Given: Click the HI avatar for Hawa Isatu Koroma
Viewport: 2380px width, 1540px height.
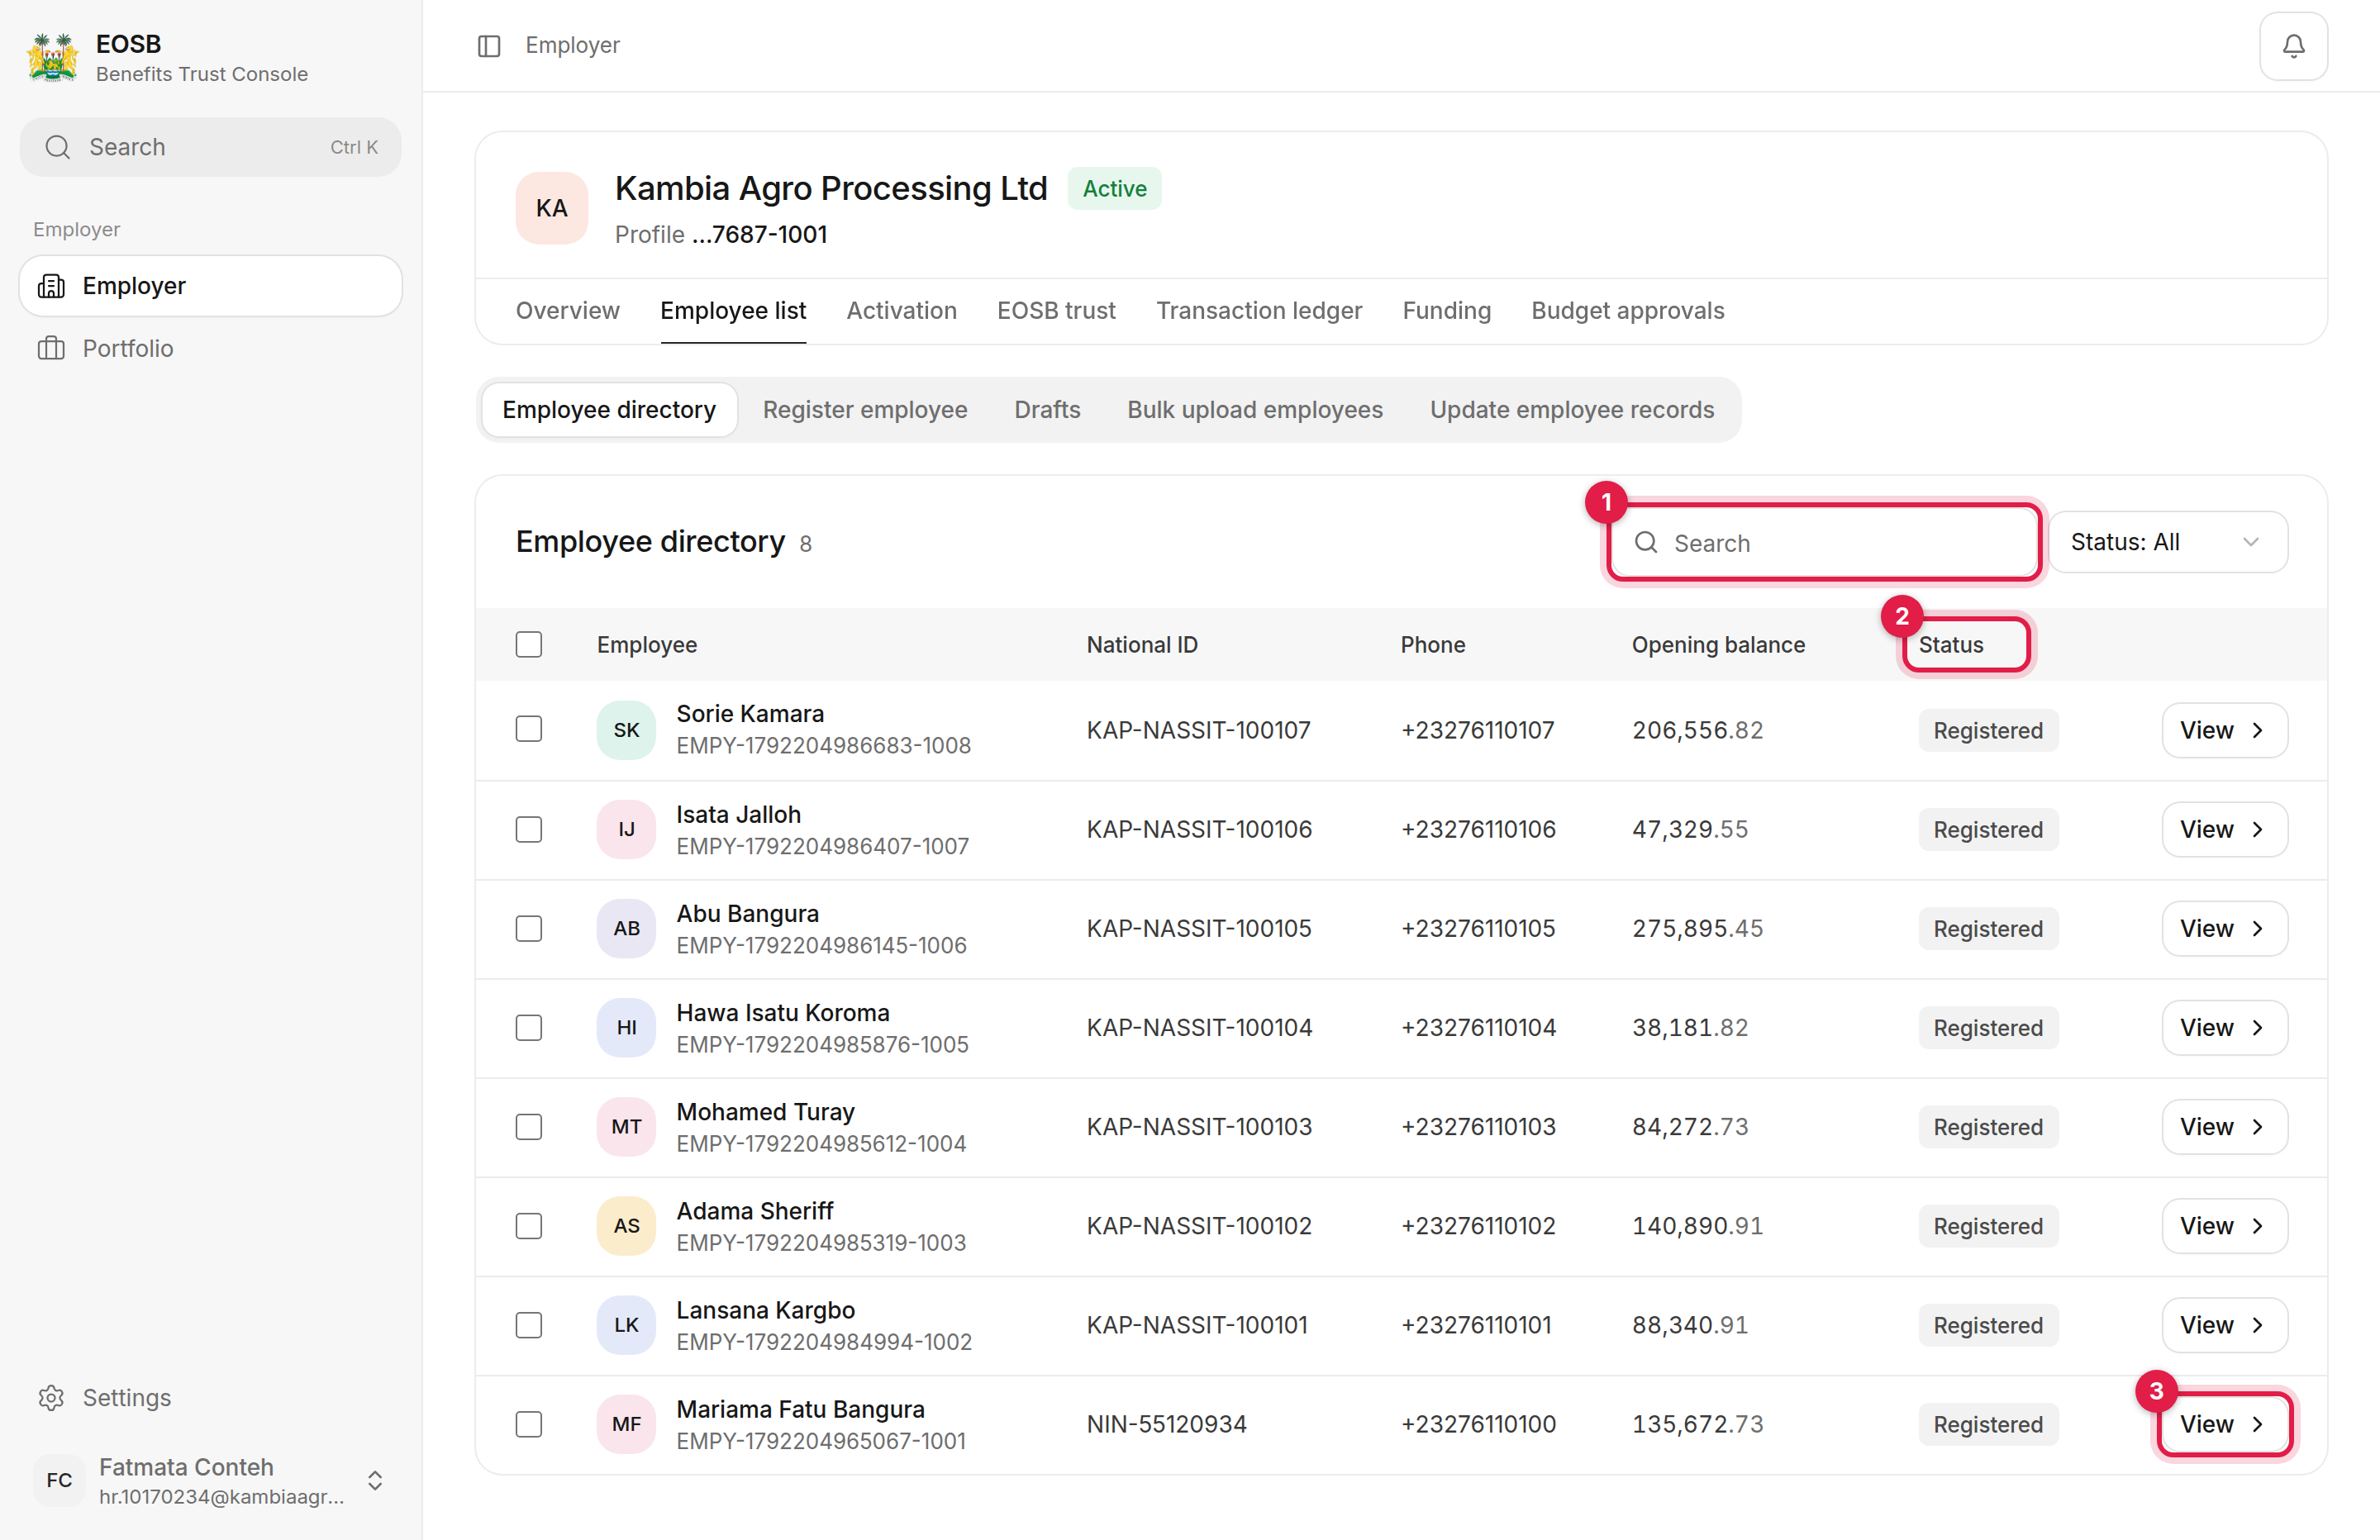Looking at the screenshot, I should 626,1027.
